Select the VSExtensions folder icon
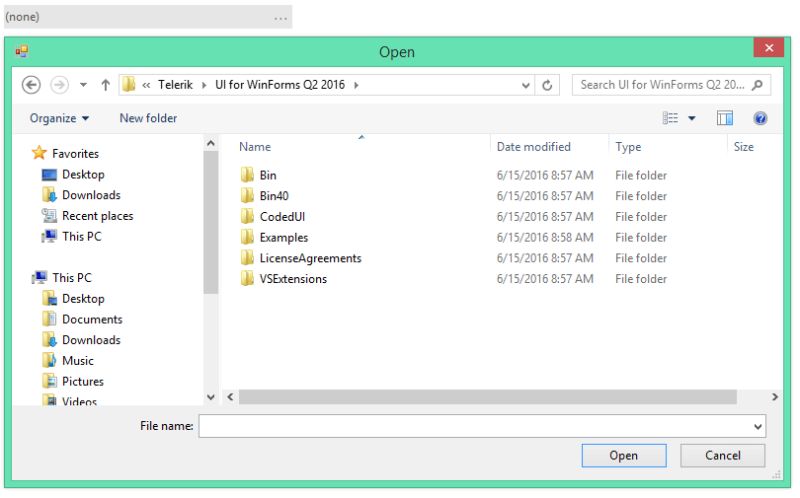This screenshot has width=800, height=498. (247, 279)
